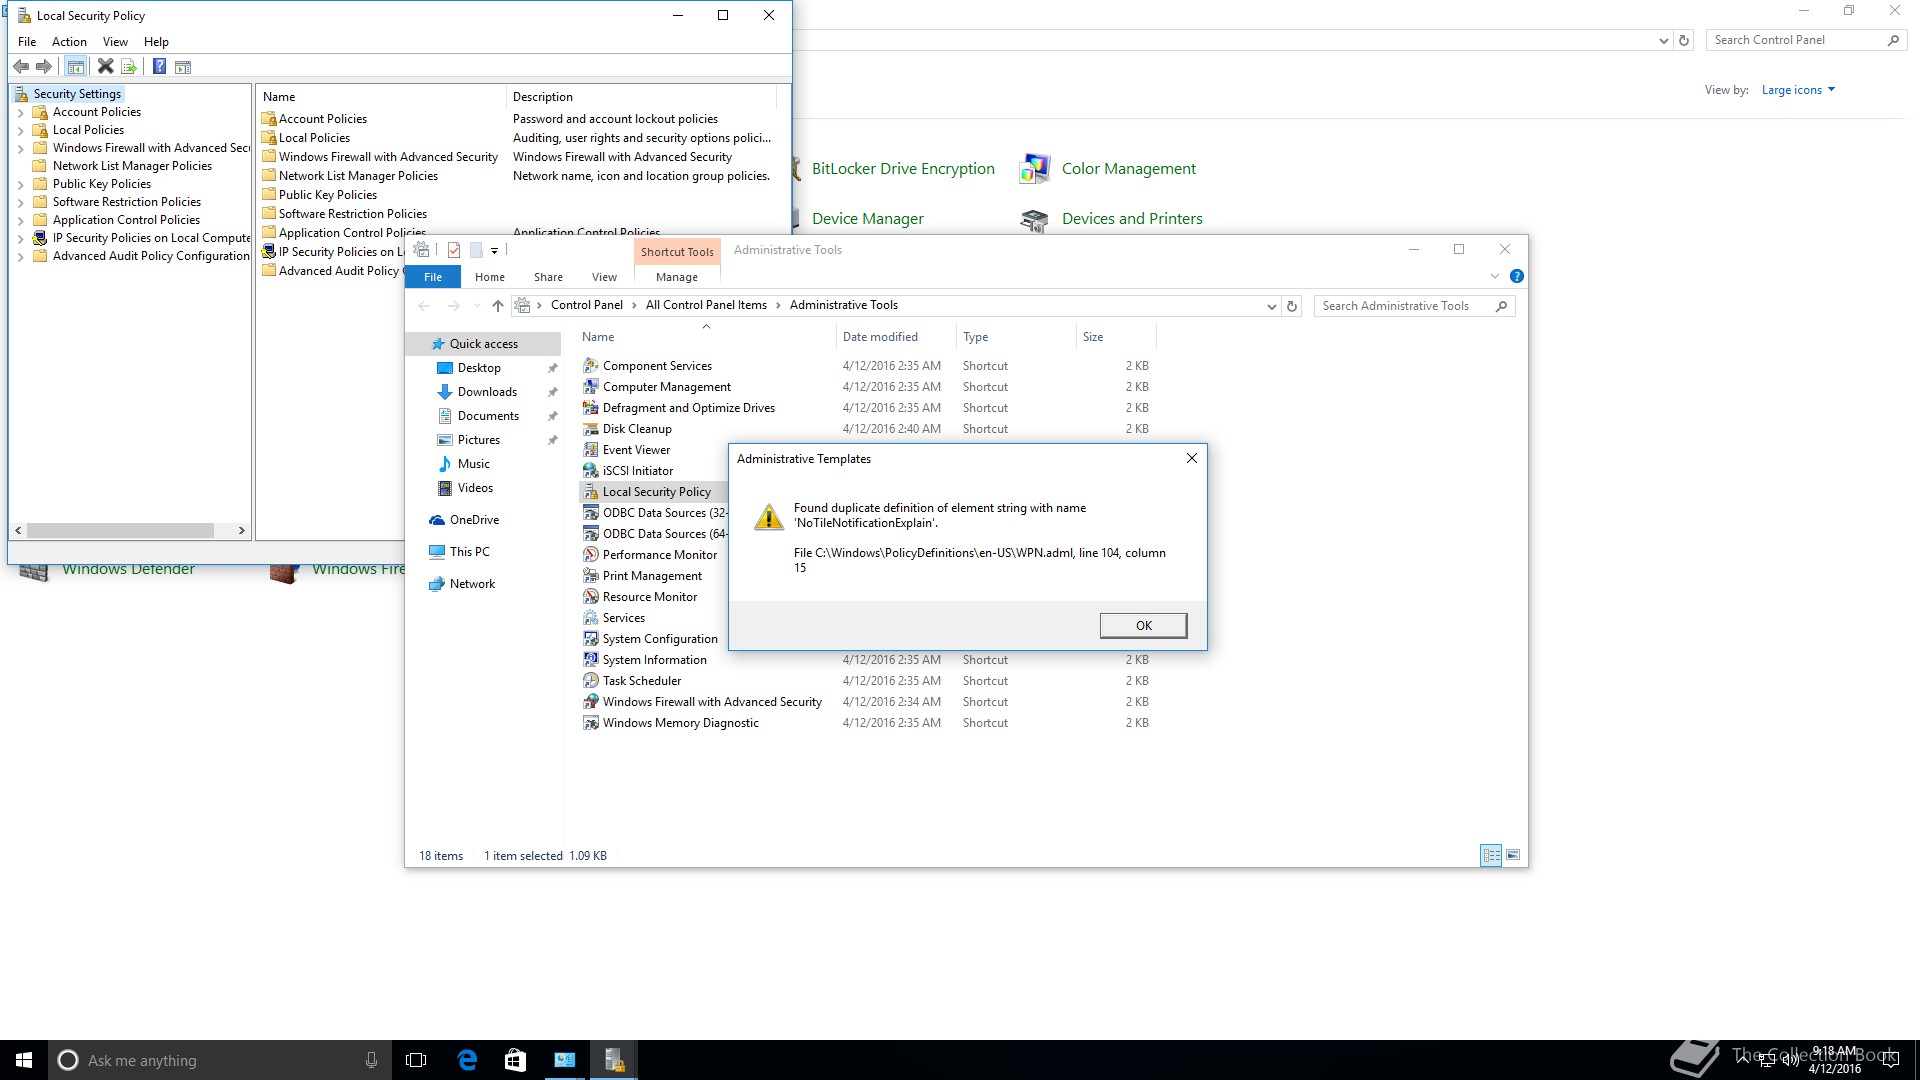Click the Delete (X) toolbar icon
This screenshot has width=1920, height=1080.
(x=105, y=66)
